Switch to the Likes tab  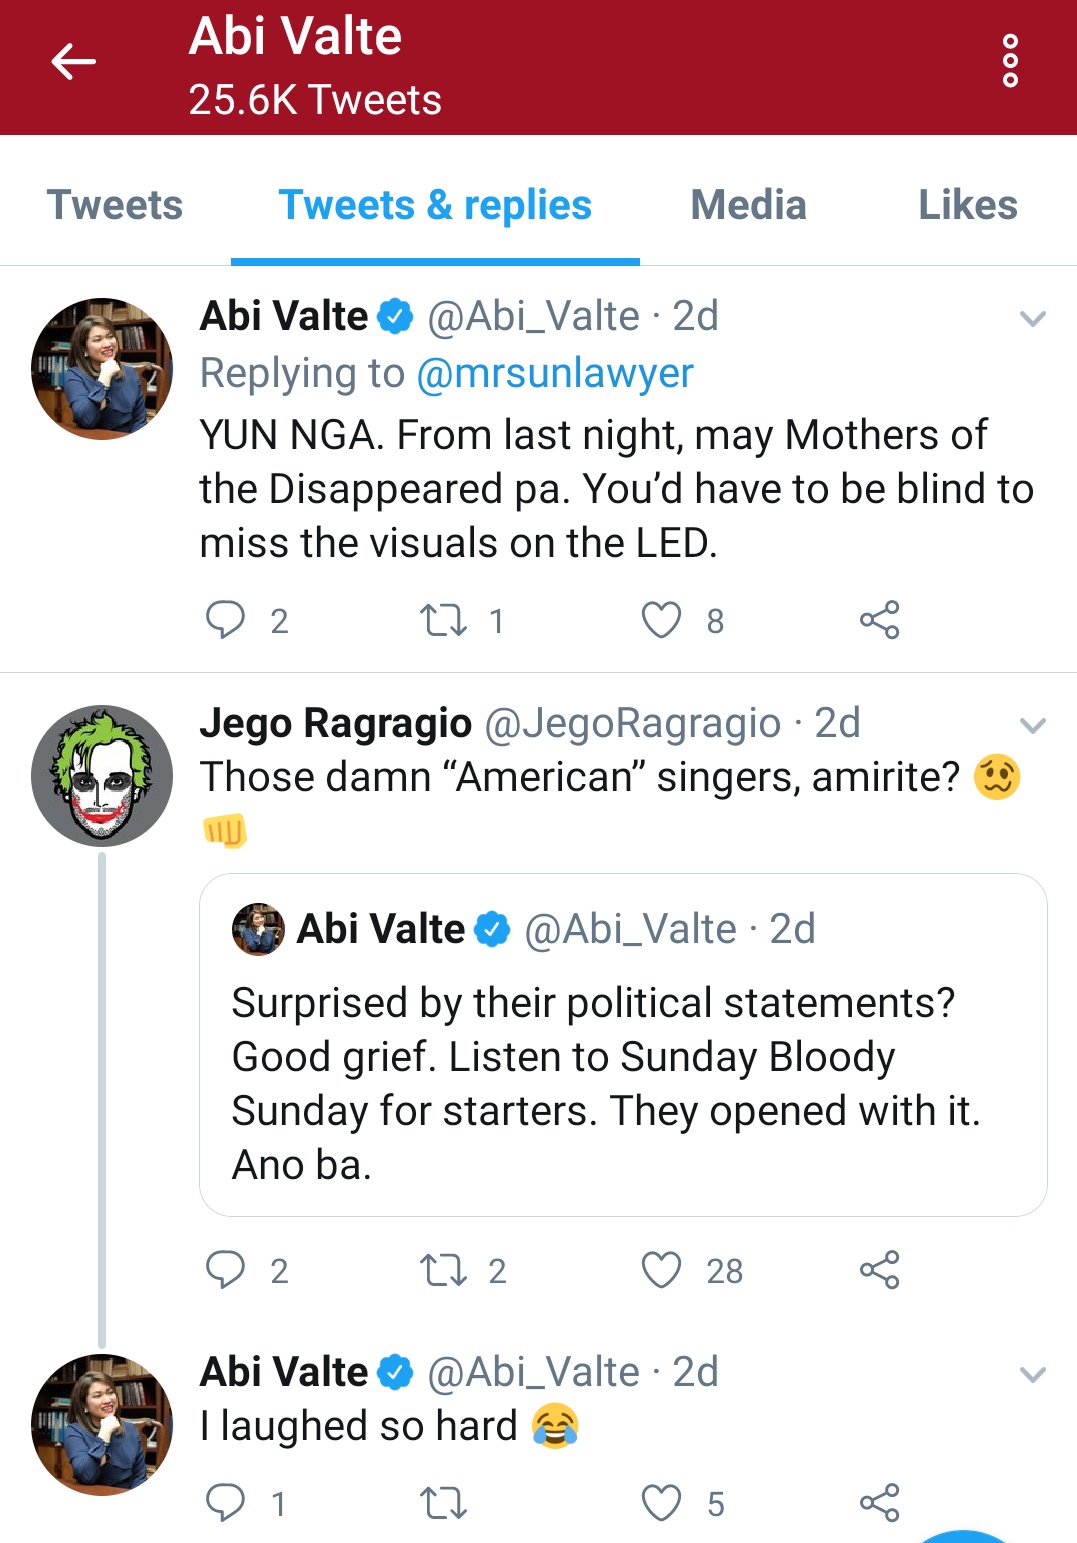(x=967, y=205)
